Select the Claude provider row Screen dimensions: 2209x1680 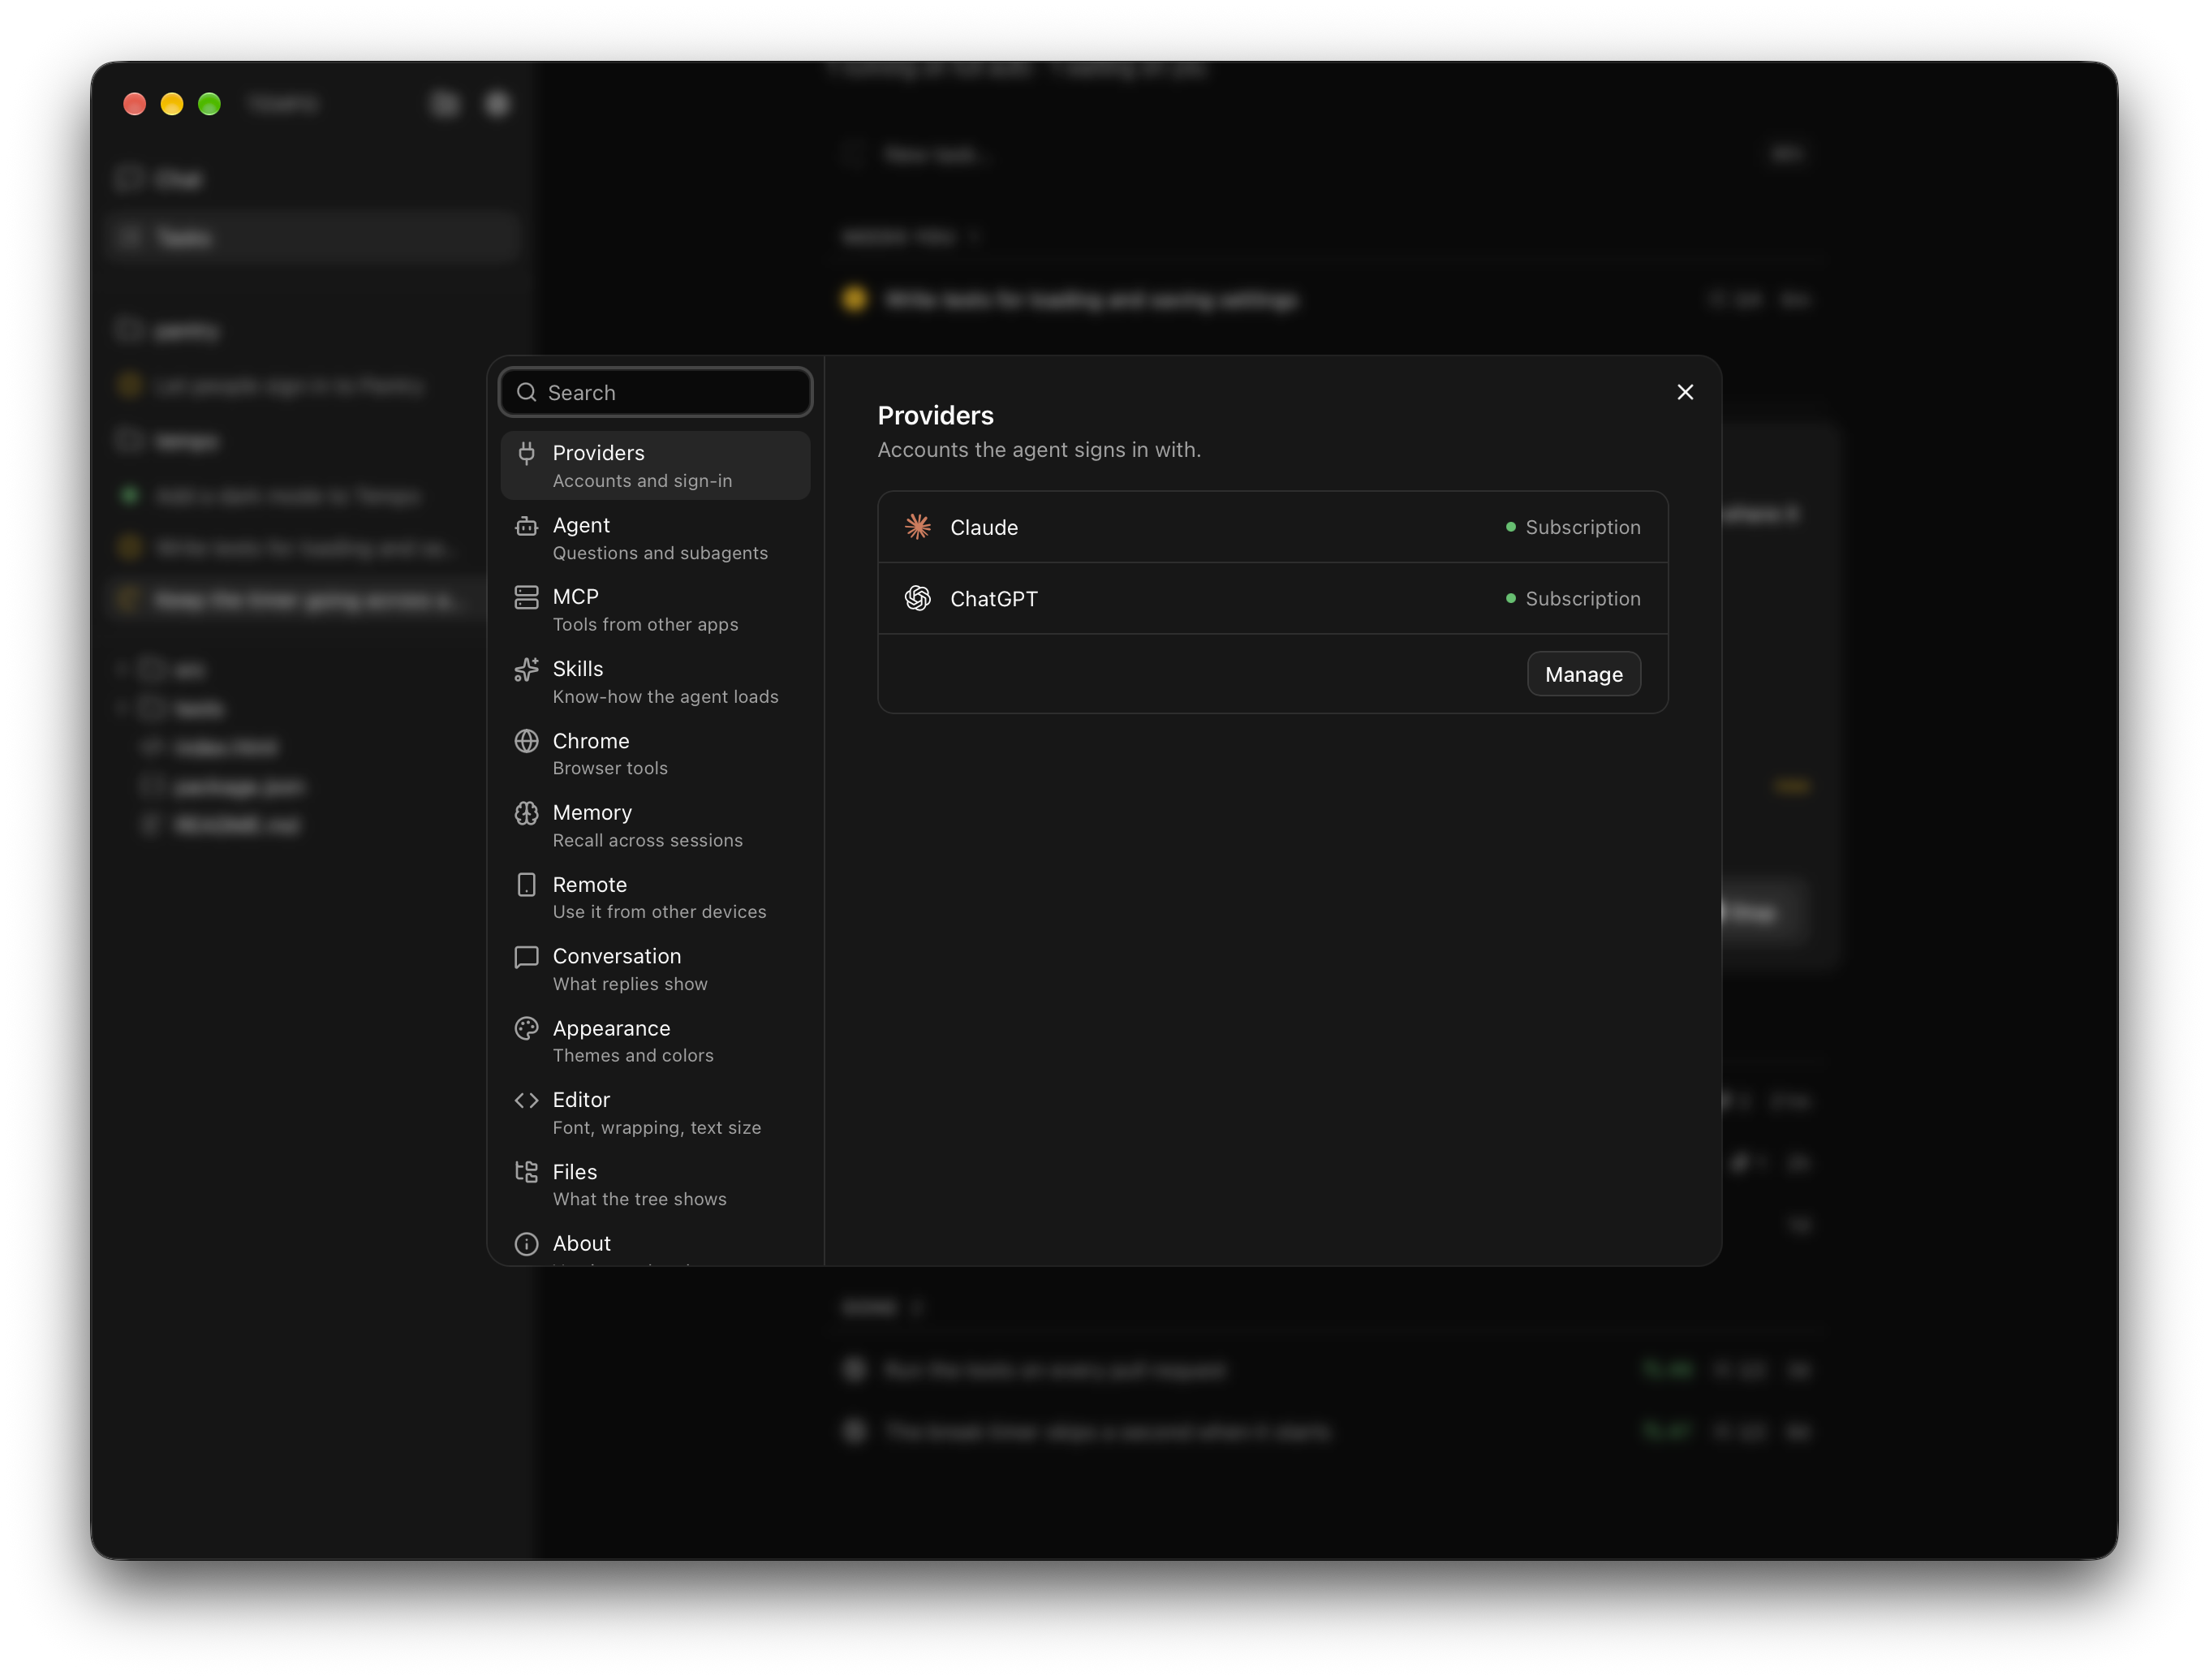1272,527
